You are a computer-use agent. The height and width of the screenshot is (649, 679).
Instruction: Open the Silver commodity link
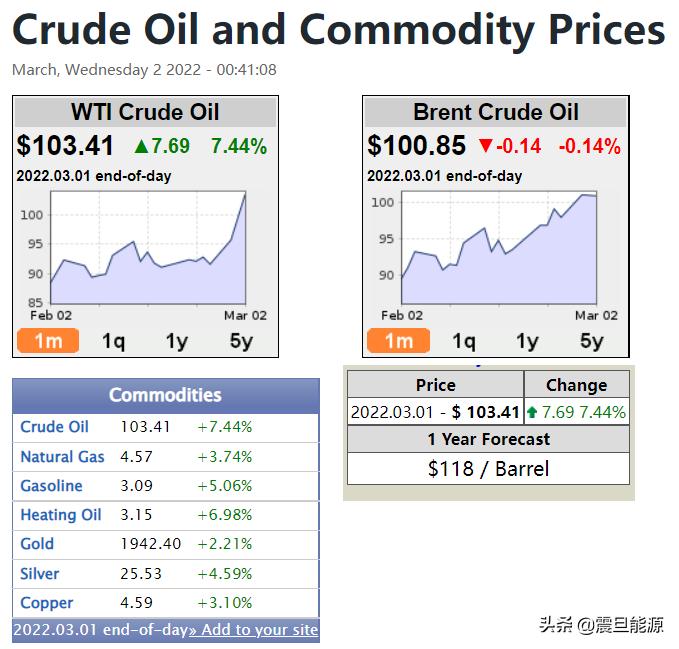[39, 574]
